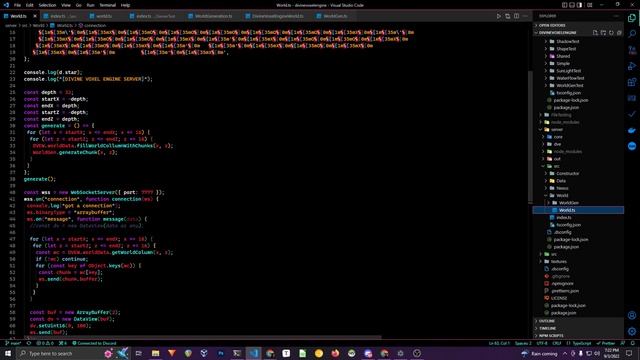Toggle Primary Side Bar layout icon

pyautogui.click(x=564, y=5)
